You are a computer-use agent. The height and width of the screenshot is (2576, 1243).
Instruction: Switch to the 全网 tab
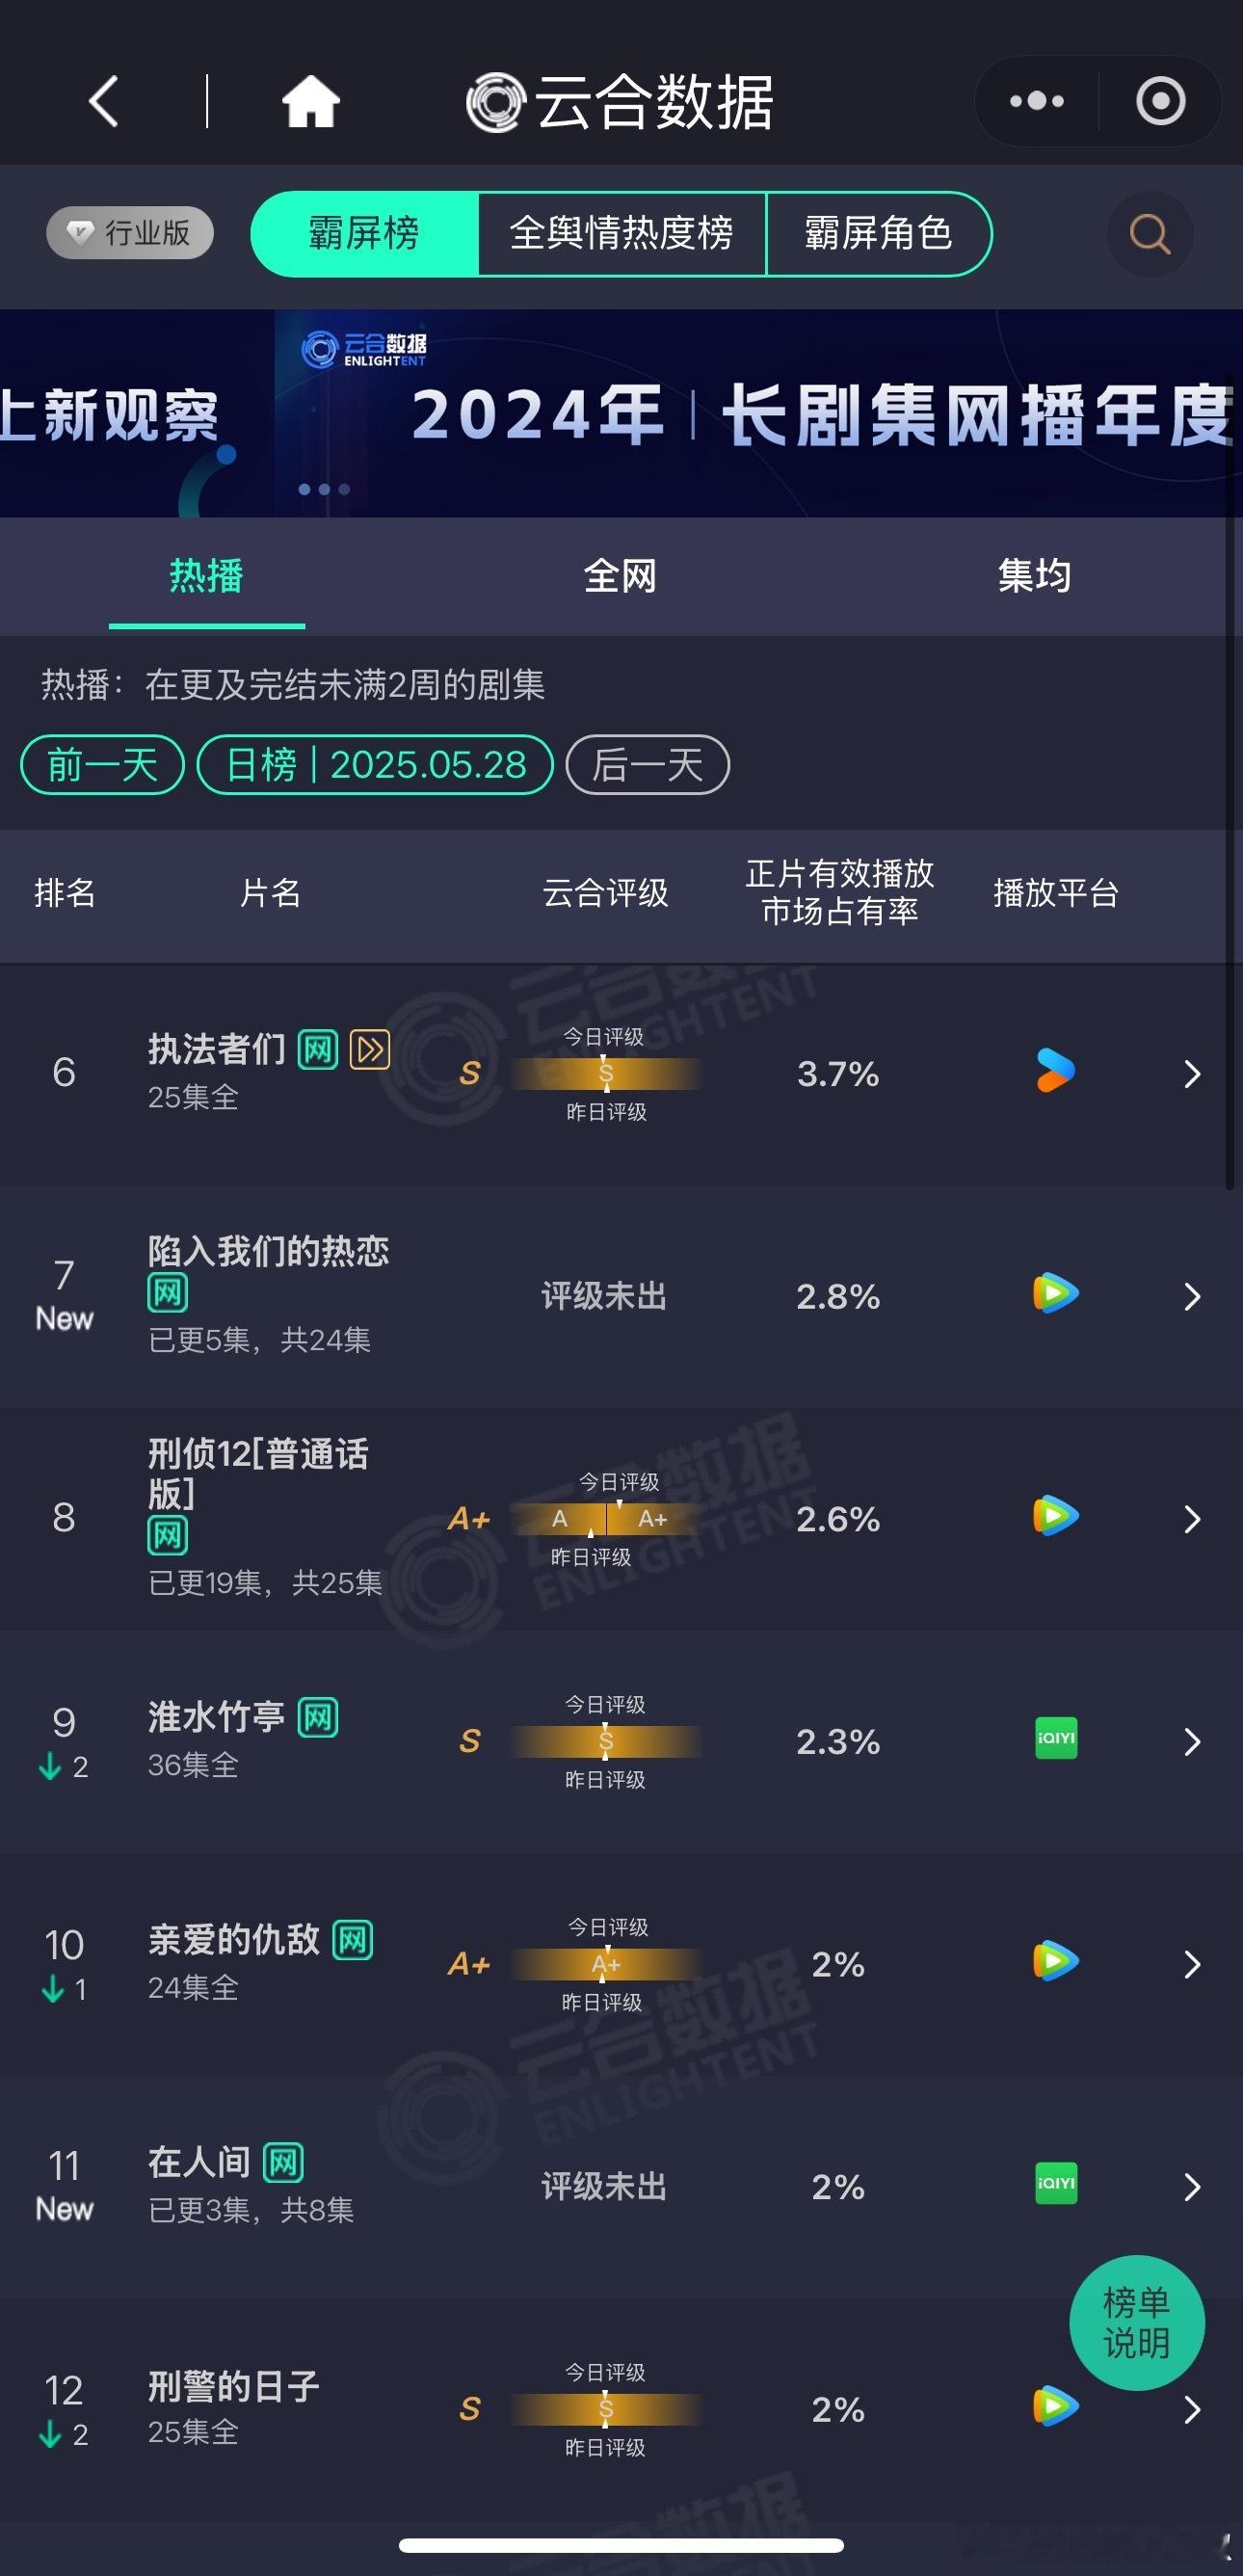(x=620, y=576)
